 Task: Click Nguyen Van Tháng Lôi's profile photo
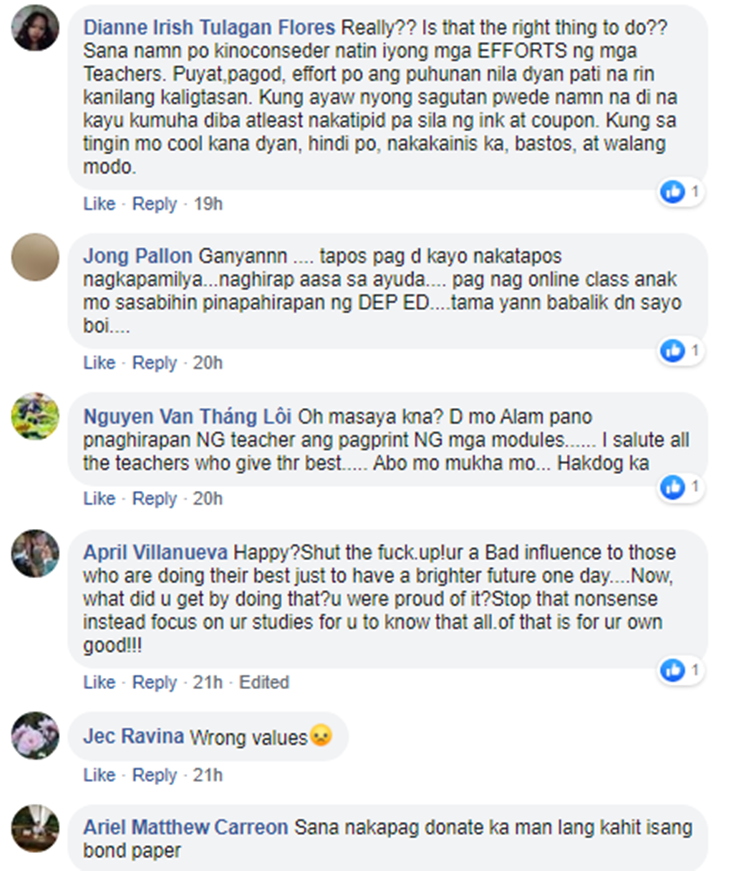click(x=35, y=416)
